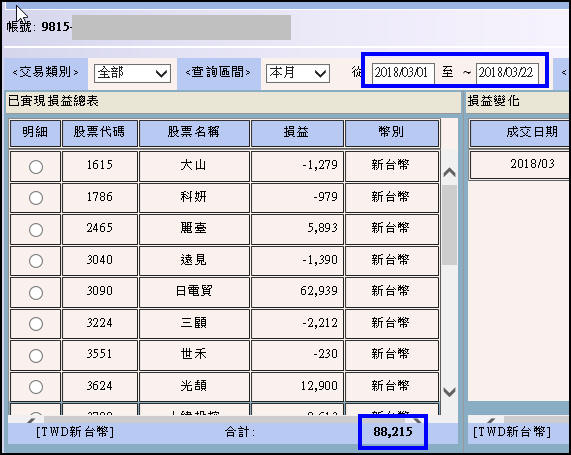Viewport: 571px width, 455px height.
Task: Select the radio button for stock 3224 三顧
Action: [x=36, y=324]
